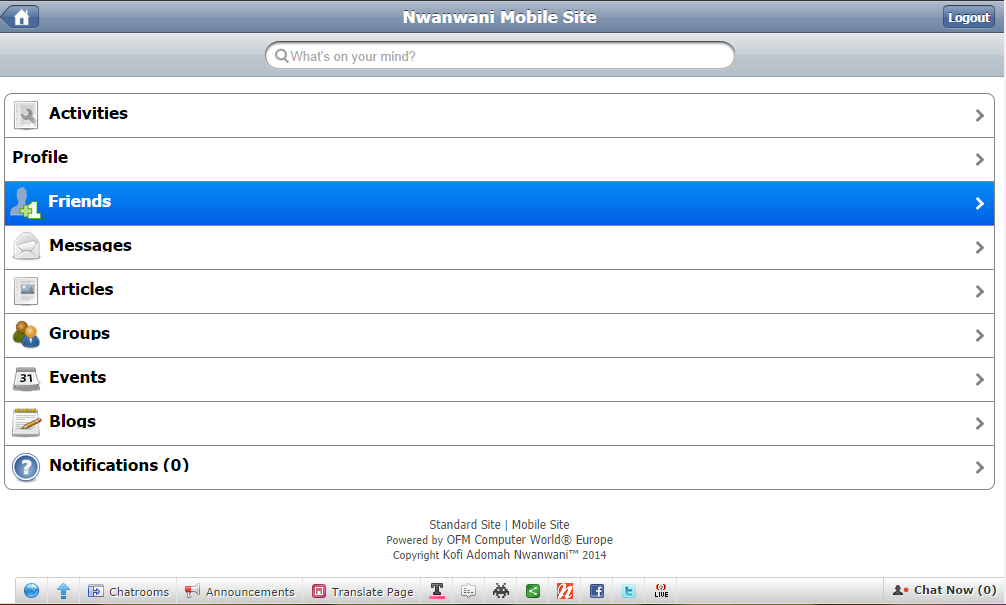Viewport: 1006px width, 605px height.
Task: Expand the Groups row chevron
Action: 980,336
